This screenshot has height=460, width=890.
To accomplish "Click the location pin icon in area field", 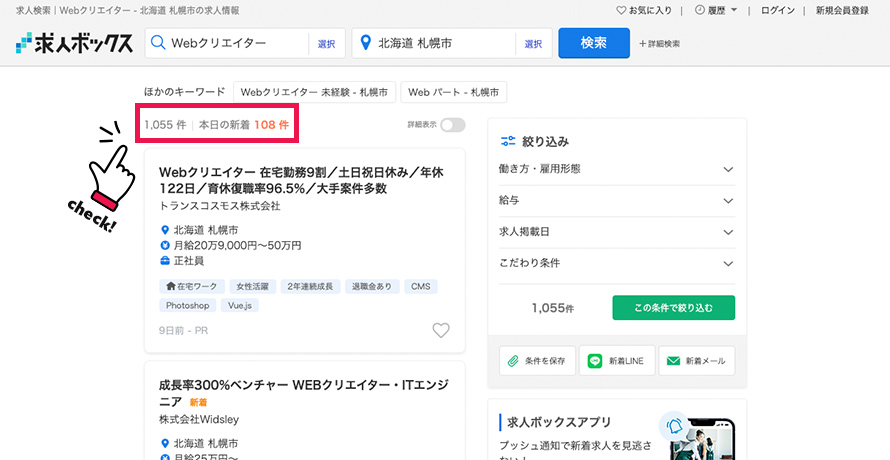I will click(366, 43).
